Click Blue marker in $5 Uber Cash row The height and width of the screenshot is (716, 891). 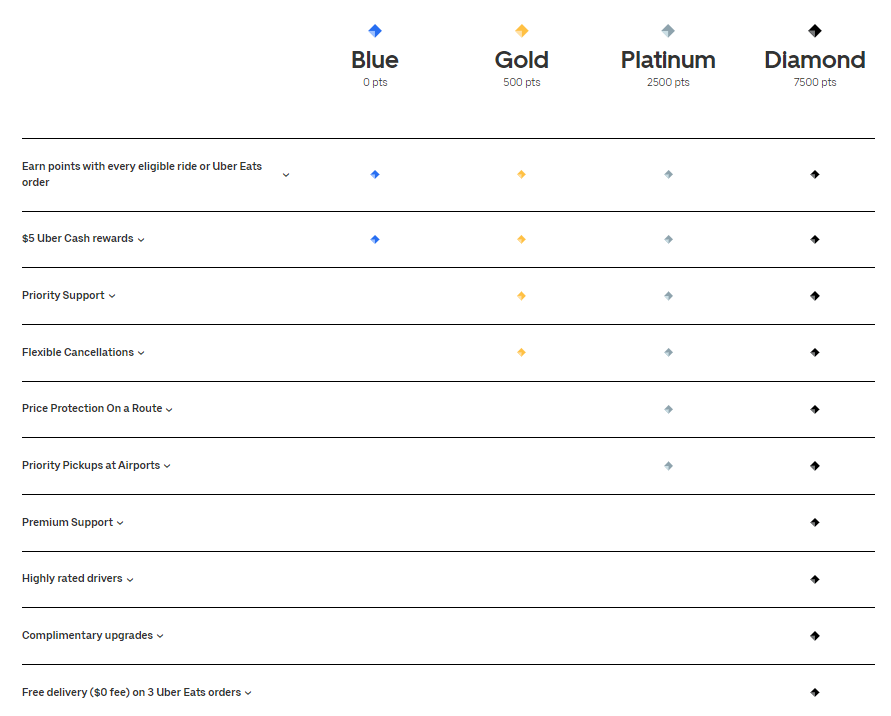375,240
